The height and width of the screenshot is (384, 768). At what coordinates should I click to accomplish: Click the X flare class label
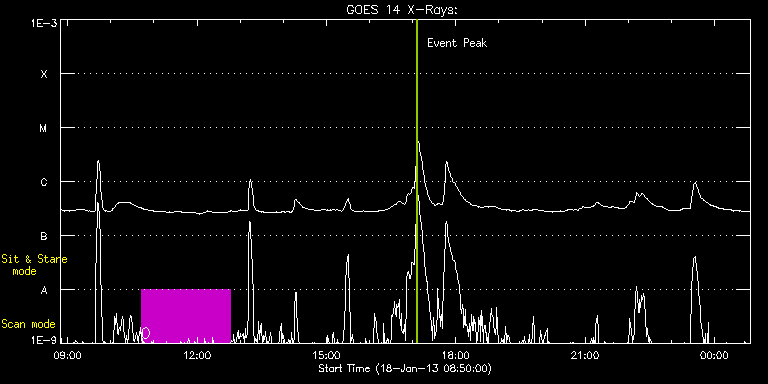44,74
